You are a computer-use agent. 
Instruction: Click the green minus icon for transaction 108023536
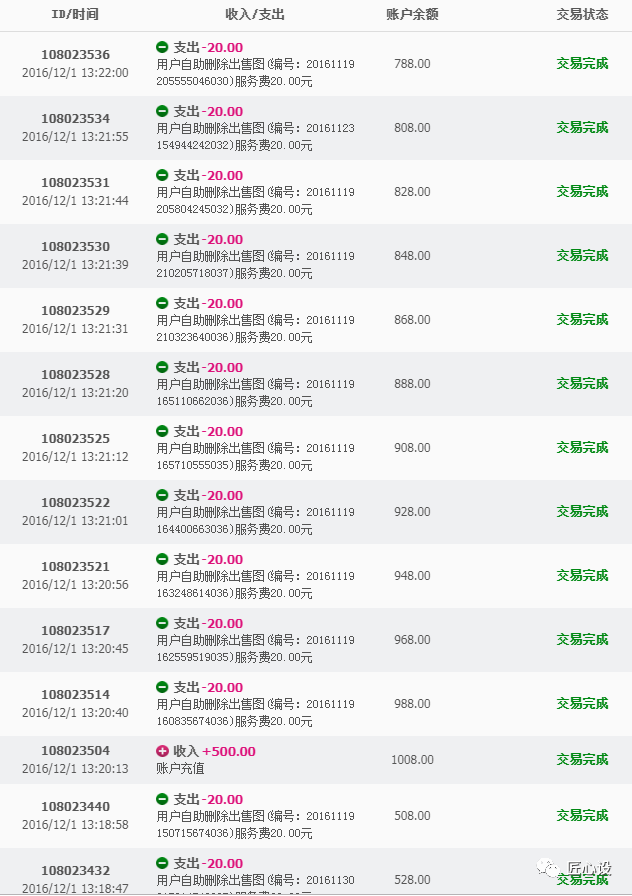coord(163,47)
